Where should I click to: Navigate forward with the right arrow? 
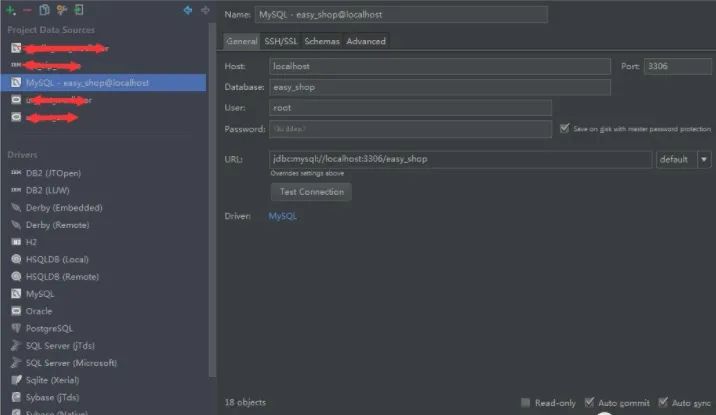[205, 10]
